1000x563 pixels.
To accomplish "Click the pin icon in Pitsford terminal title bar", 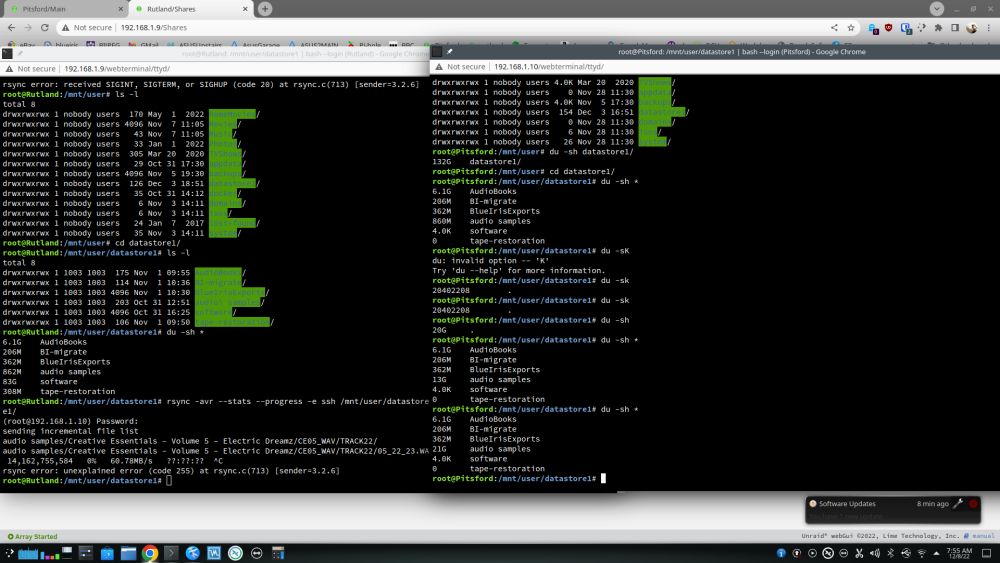I will point(450,52).
